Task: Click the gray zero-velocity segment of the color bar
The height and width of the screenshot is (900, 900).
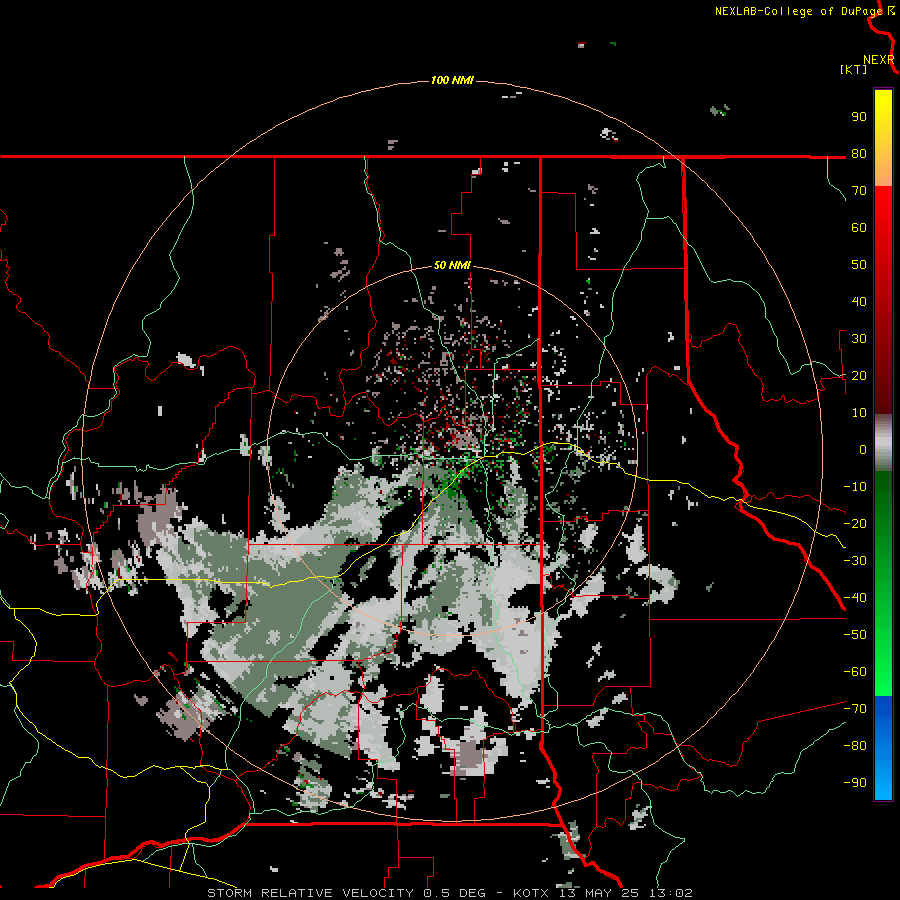Action: tap(883, 442)
